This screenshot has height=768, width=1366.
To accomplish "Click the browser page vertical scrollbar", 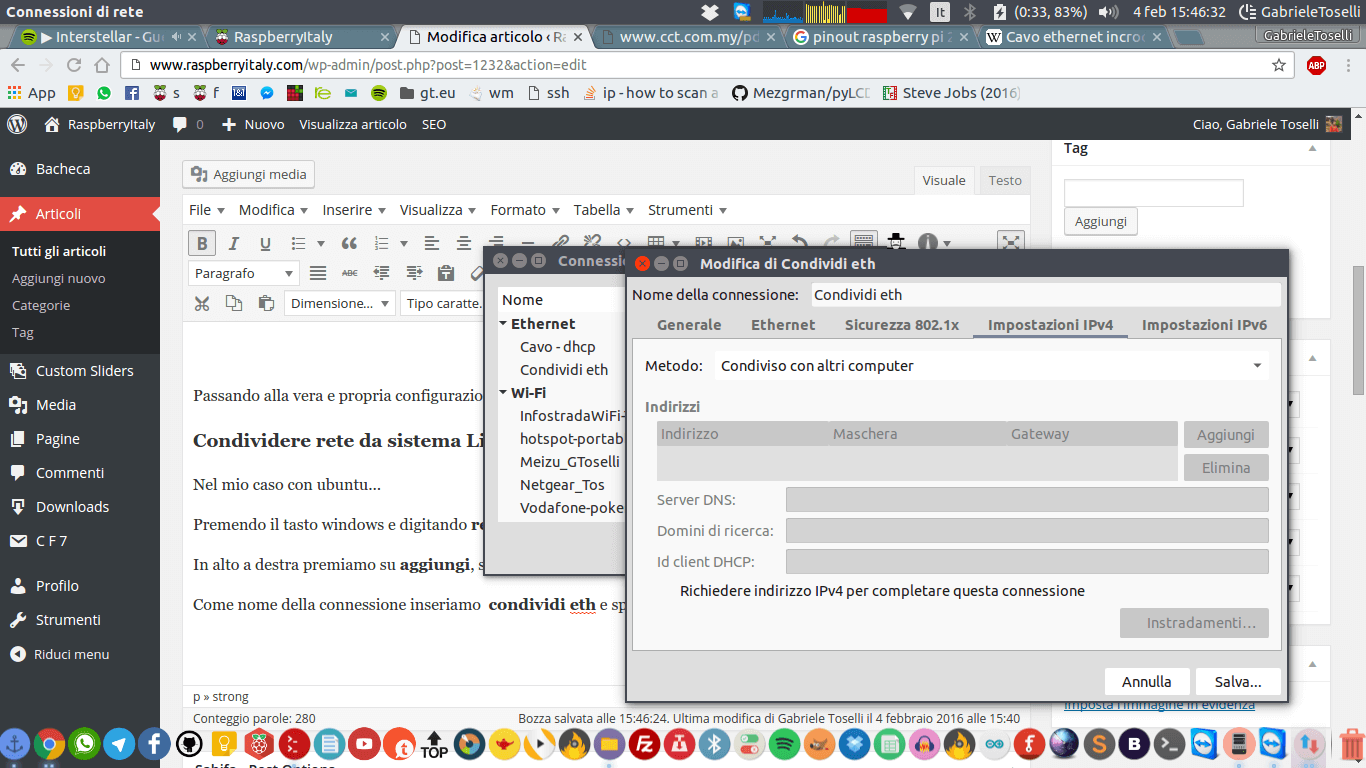I will click(1358, 331).
